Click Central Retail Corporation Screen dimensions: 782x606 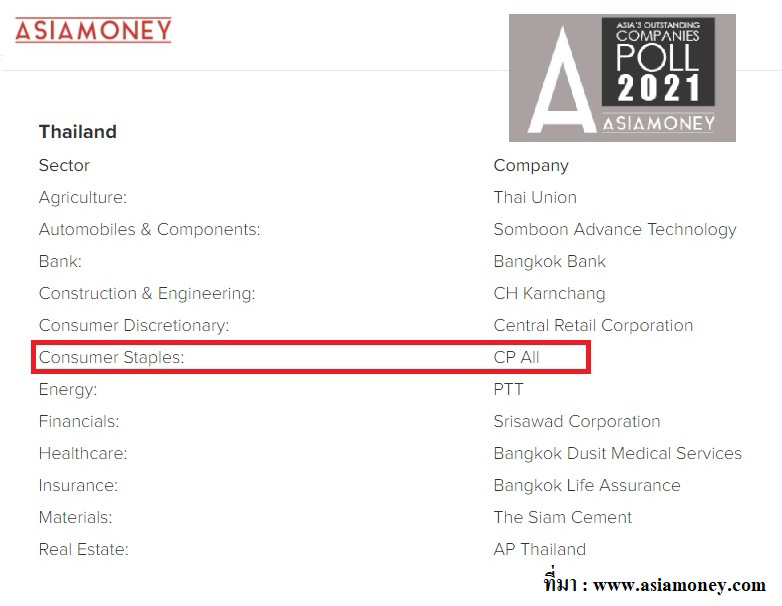593,325
